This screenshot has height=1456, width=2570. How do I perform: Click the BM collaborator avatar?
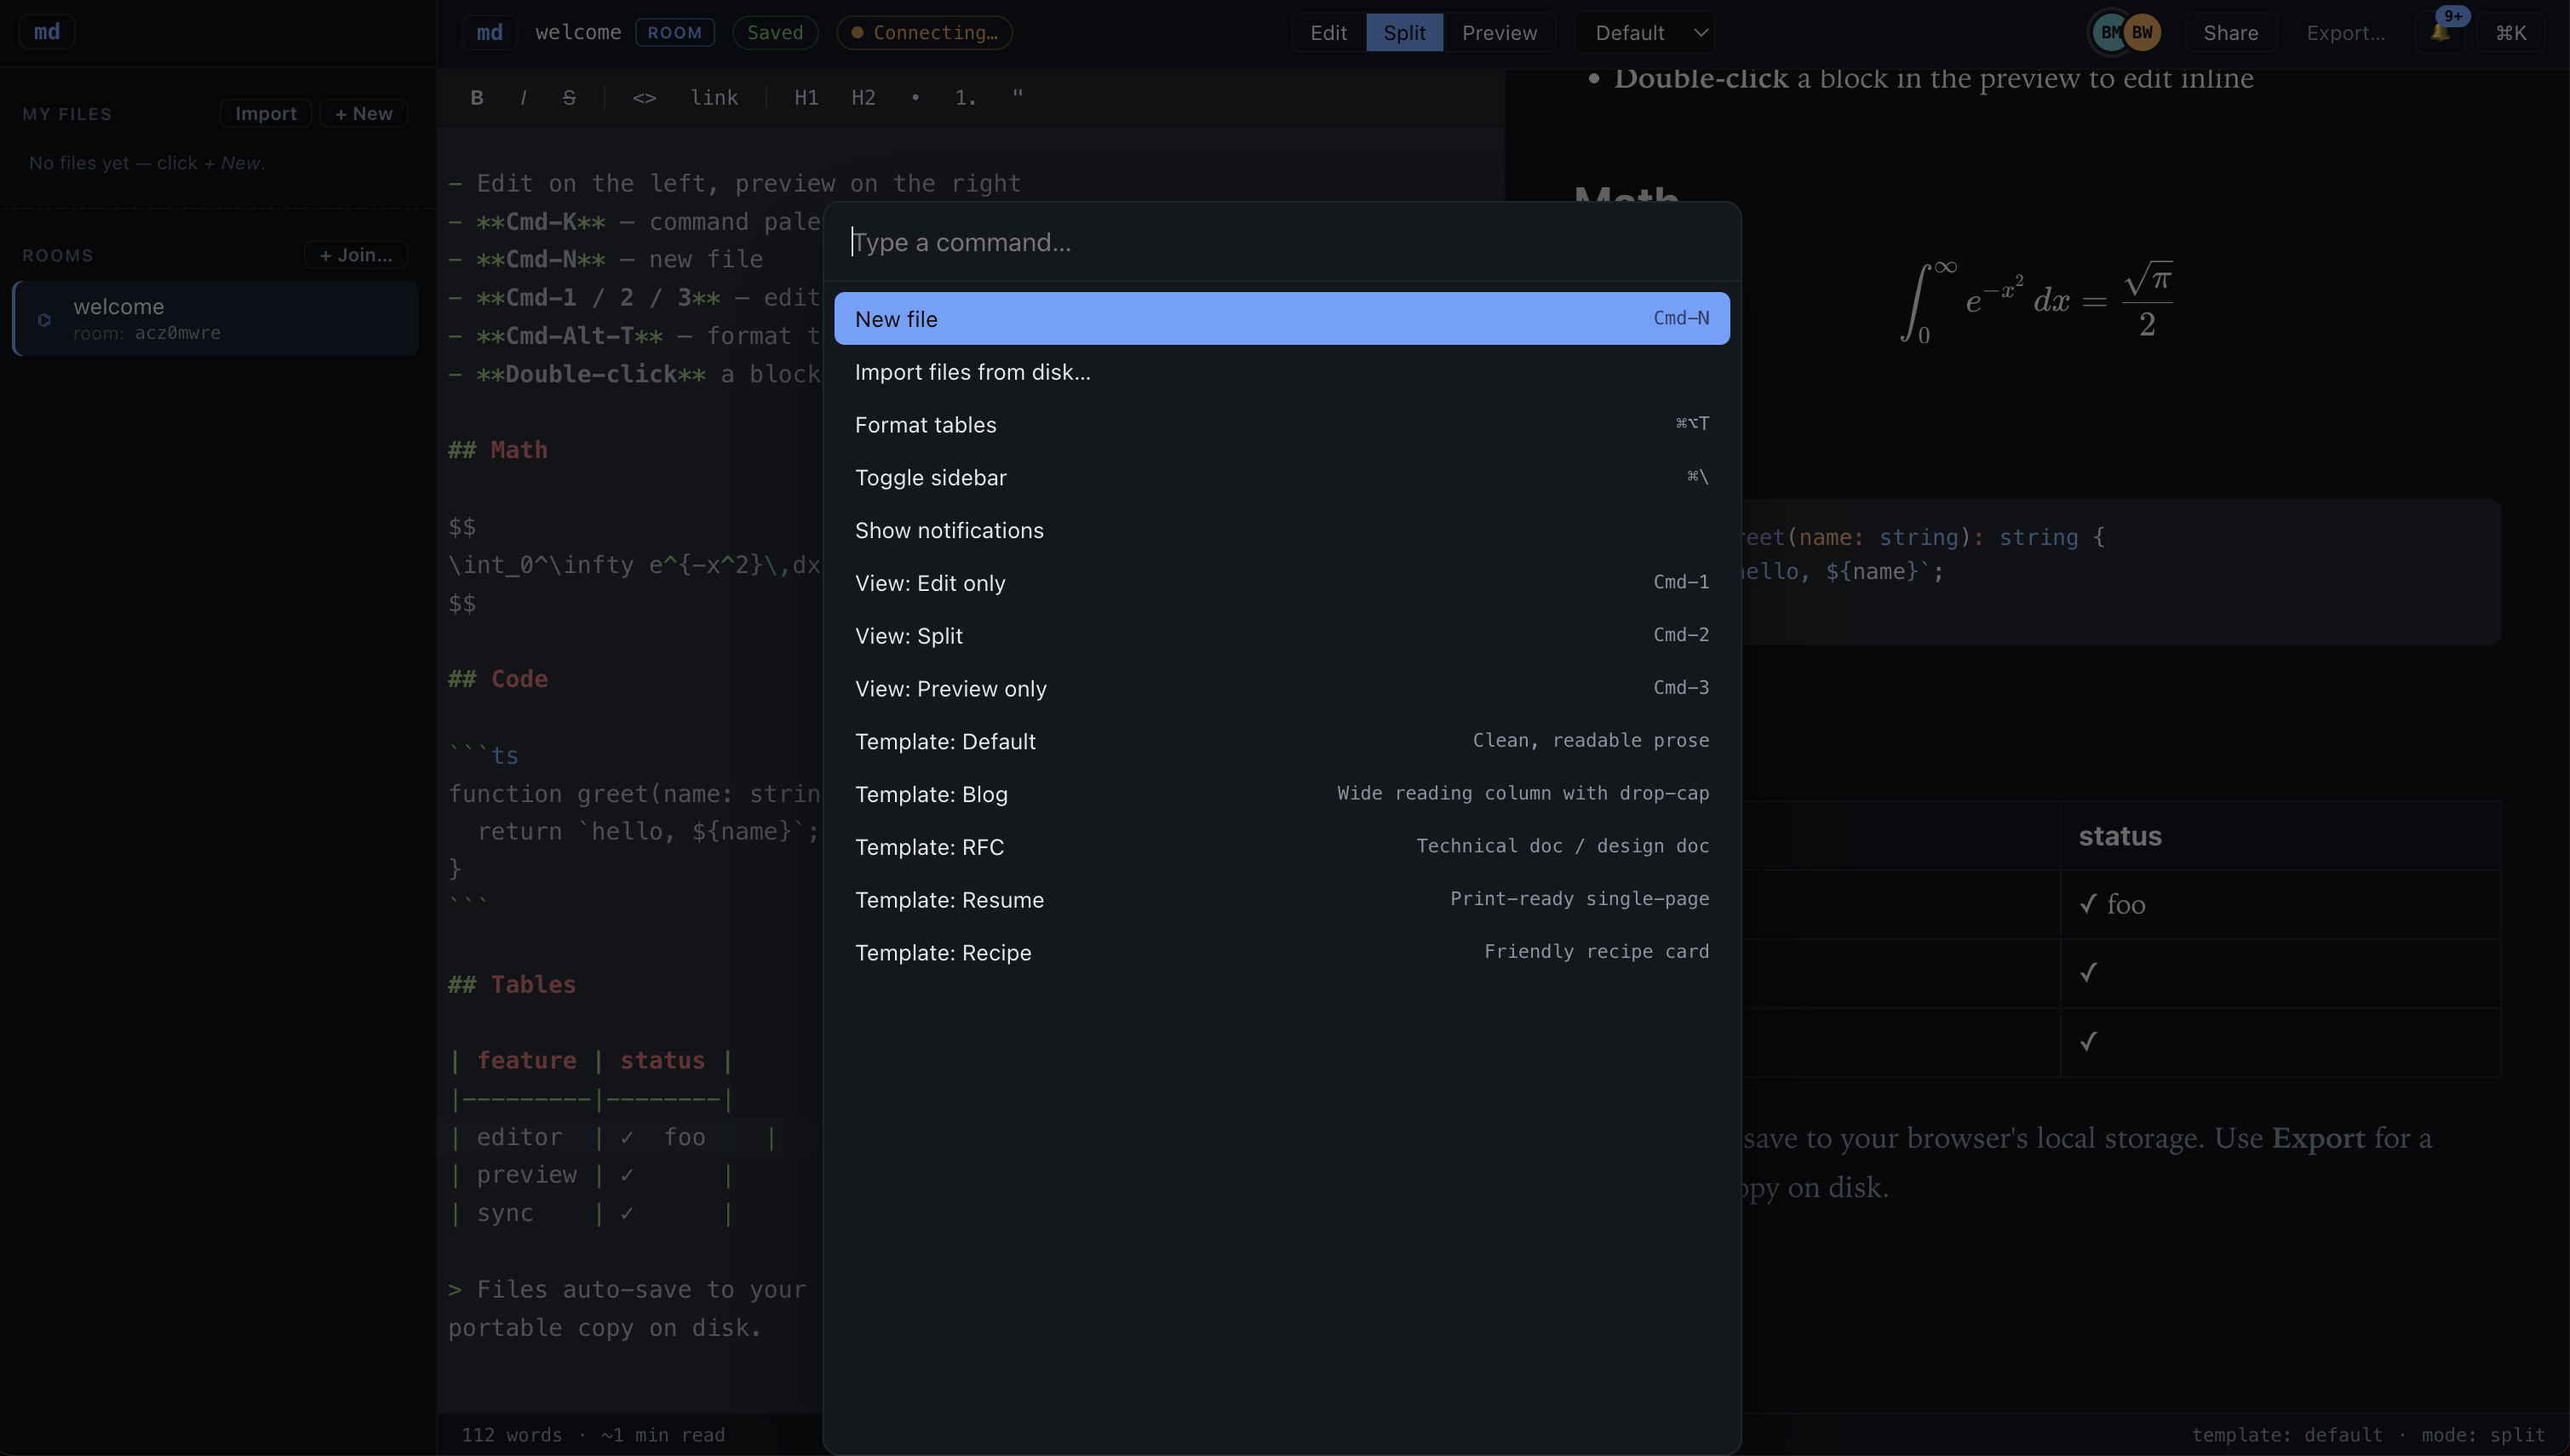pos(2108,32)
